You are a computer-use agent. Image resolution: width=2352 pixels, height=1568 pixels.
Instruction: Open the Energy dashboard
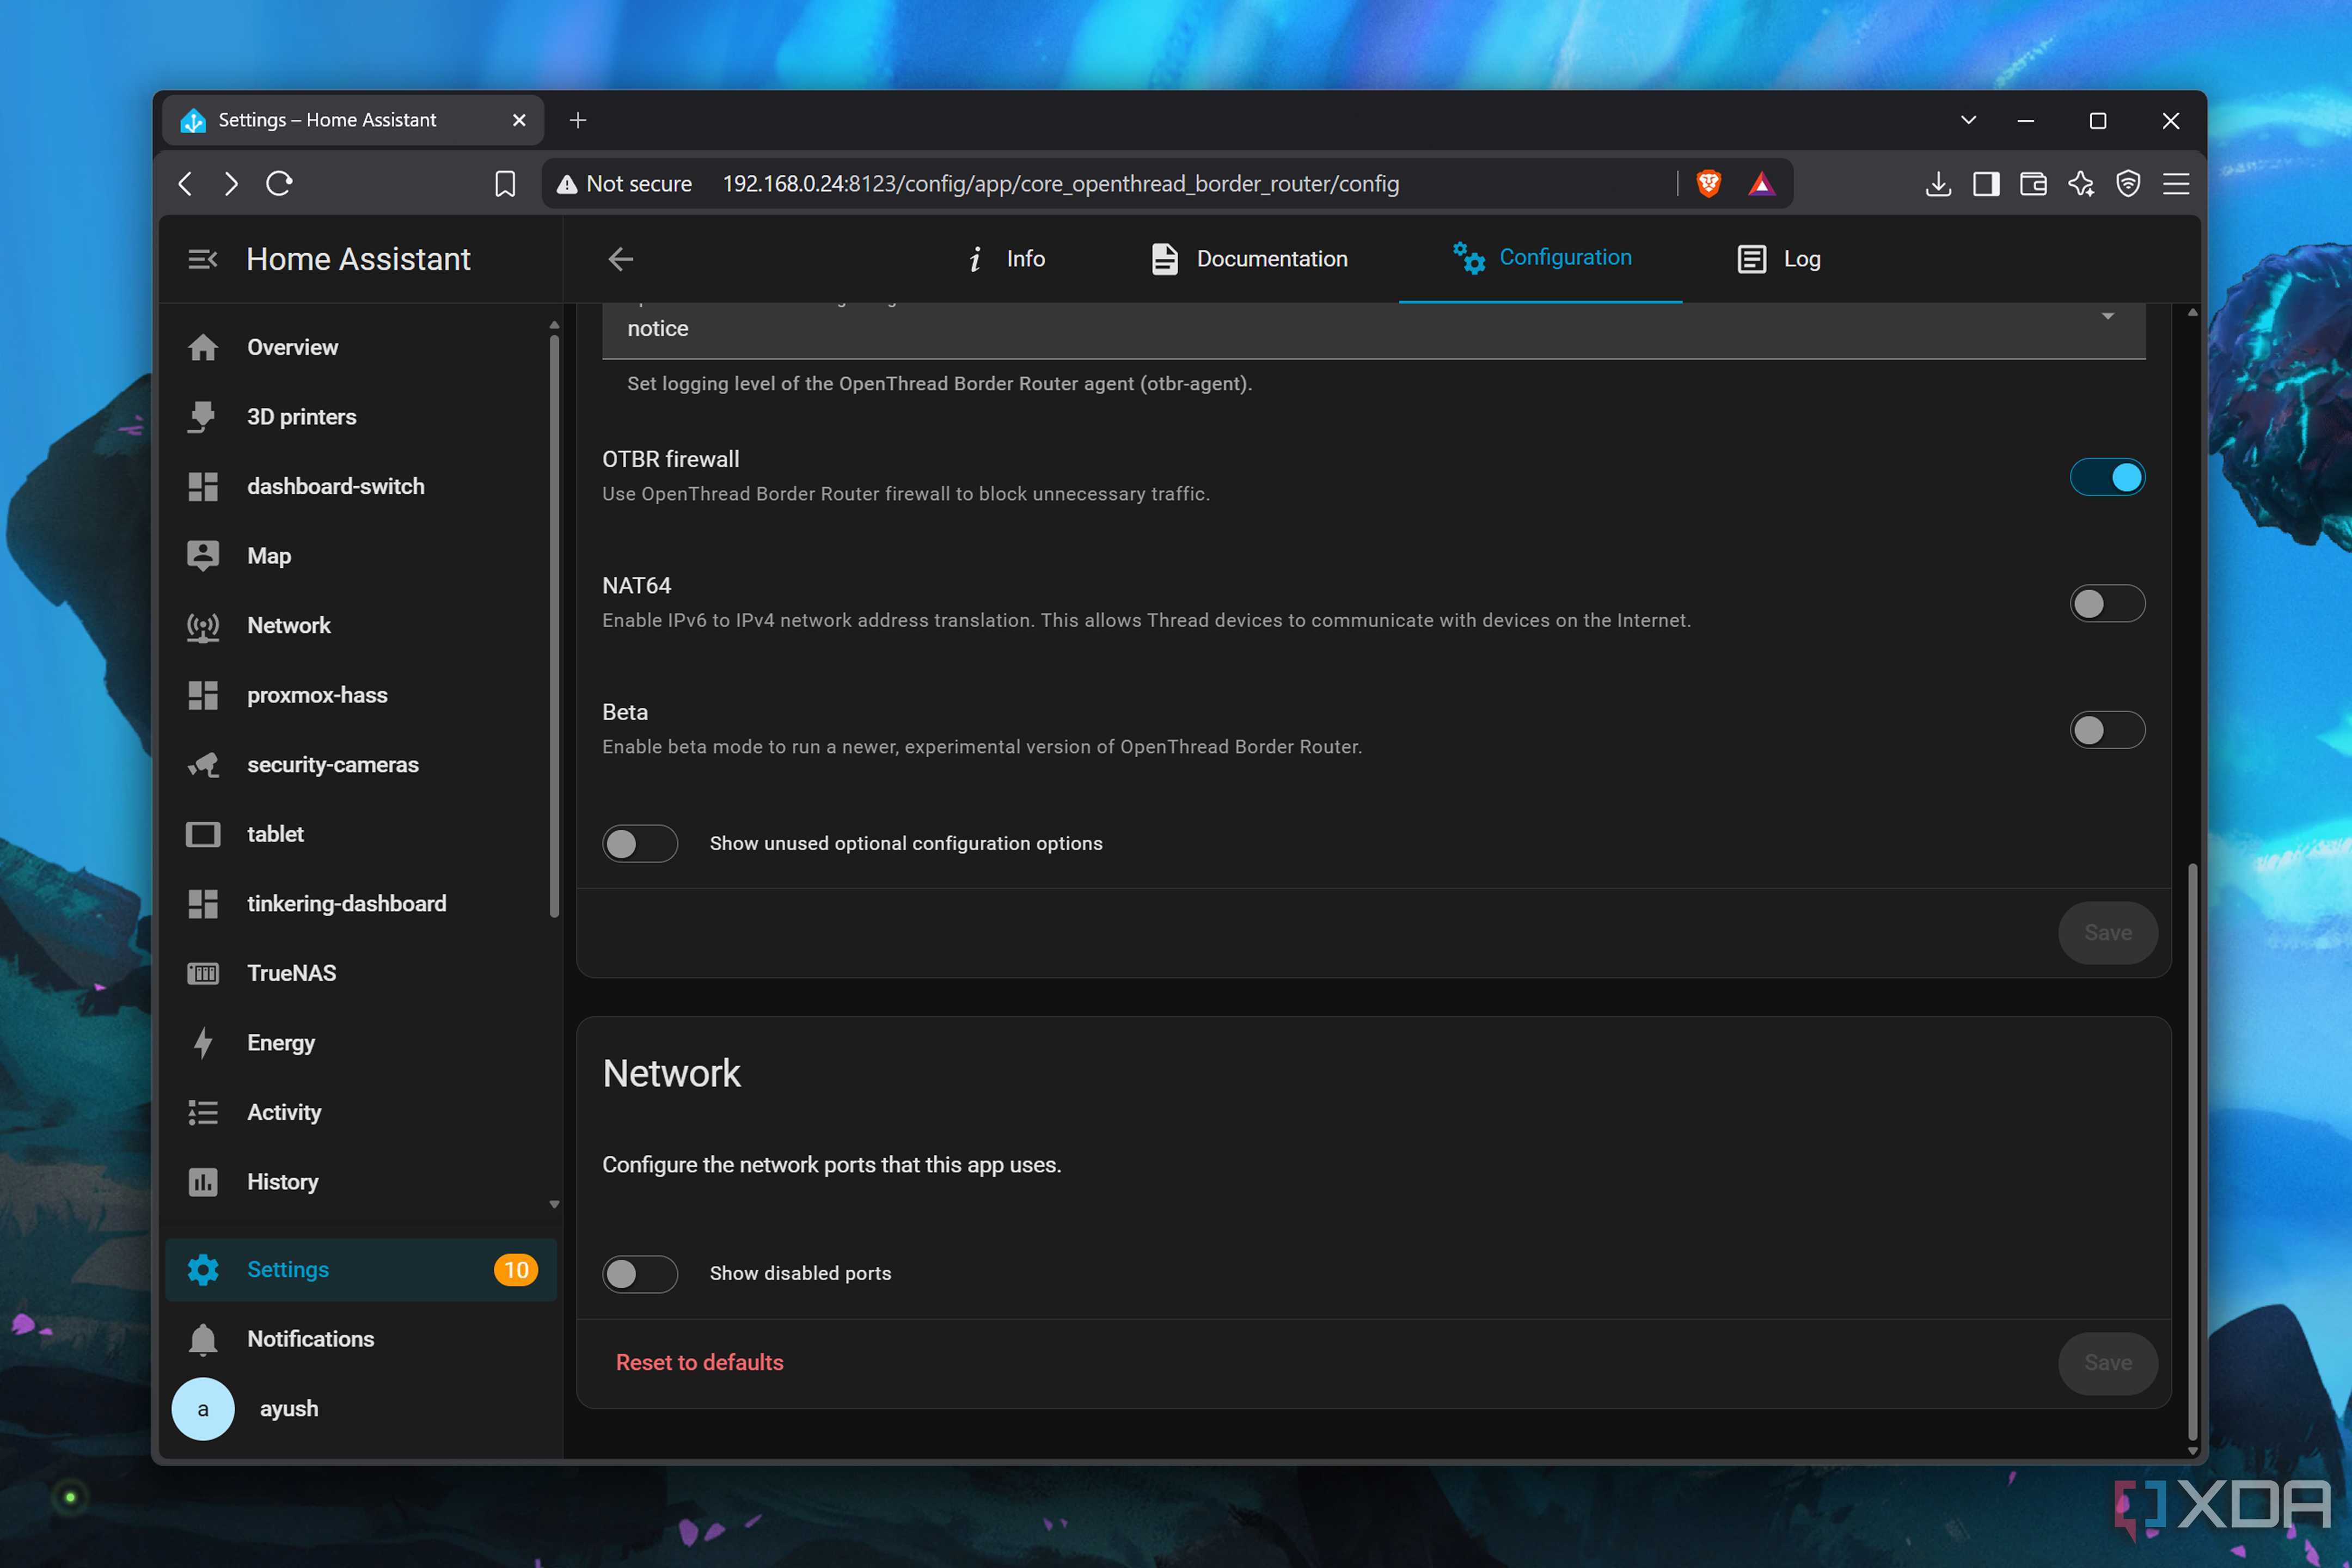(x=360, y=1043)
